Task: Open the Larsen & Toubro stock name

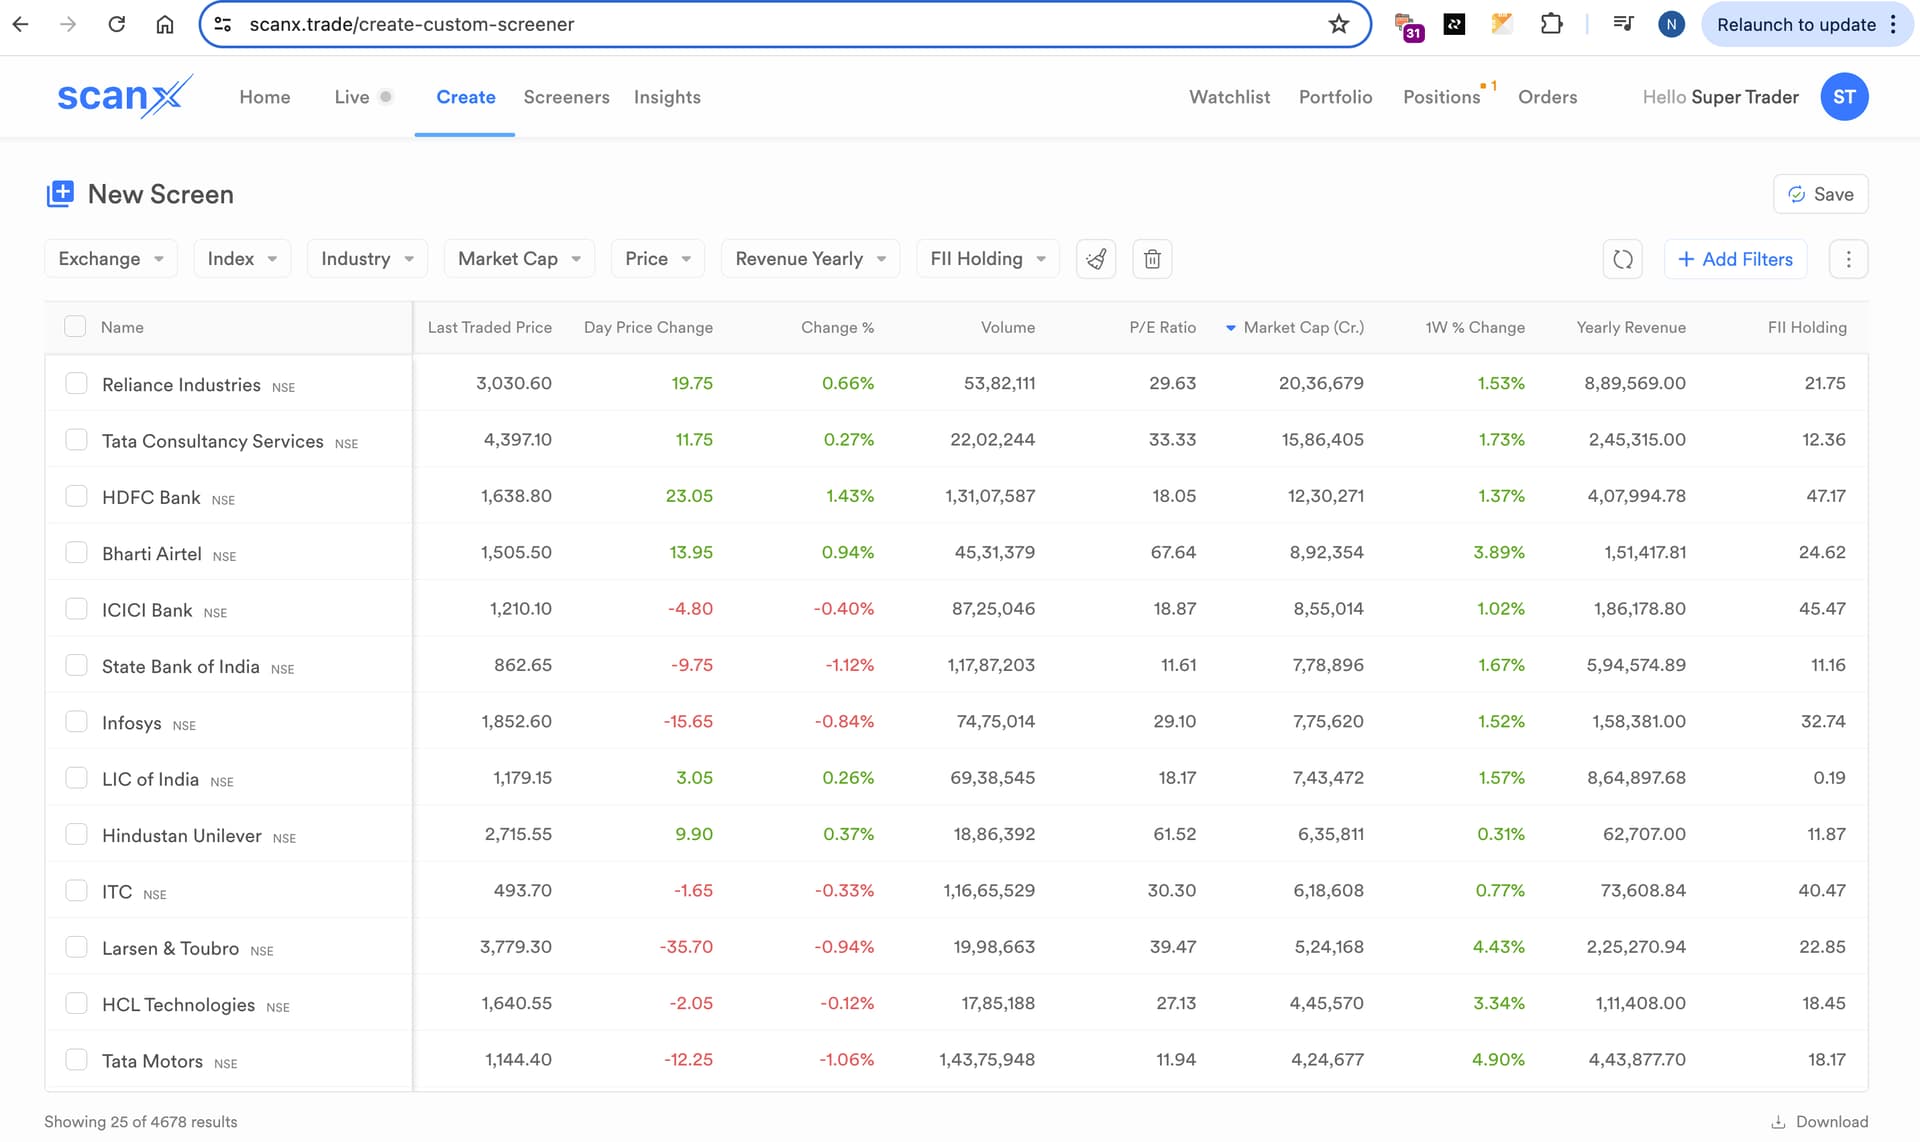Action: pyautogui.click(x=170, y=948)
